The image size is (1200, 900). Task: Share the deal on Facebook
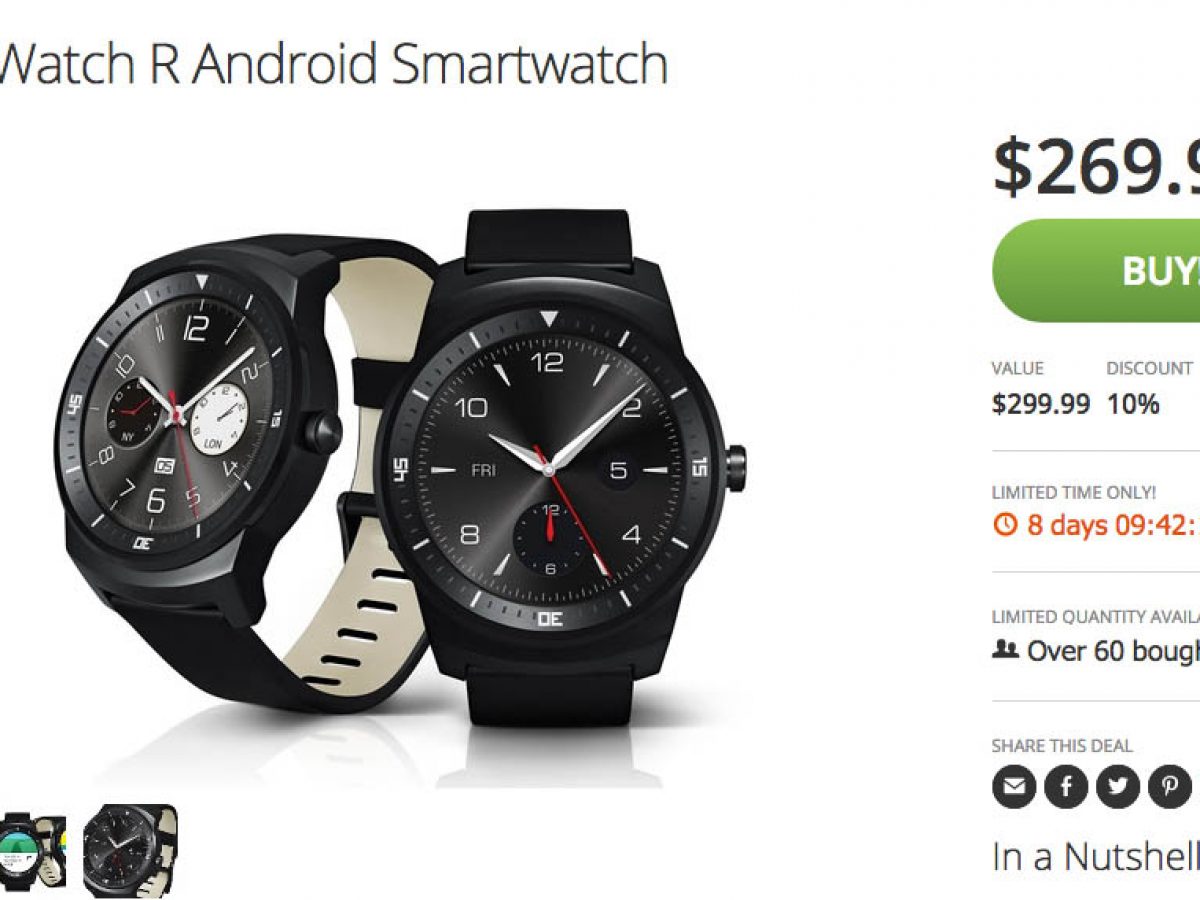click(1066, 787)
